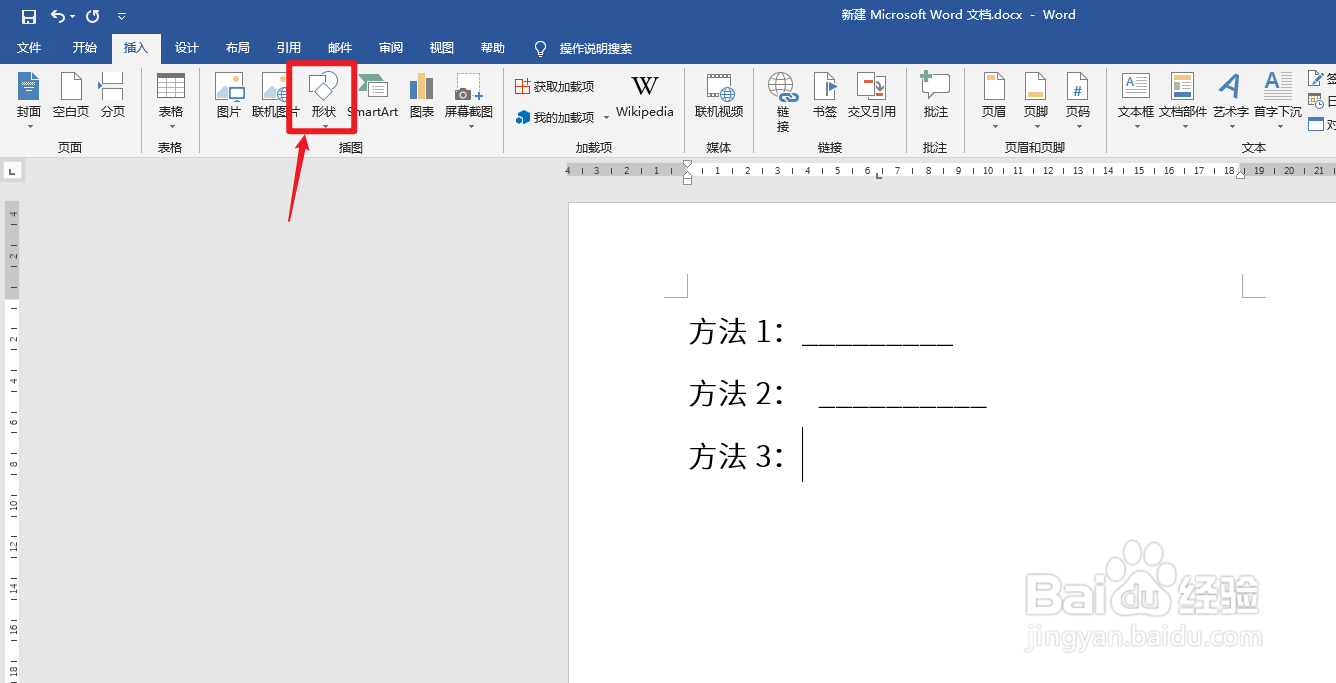Switch to the 设计 ribbon tab
The image size is (1336, 683).
coord(186,47)
